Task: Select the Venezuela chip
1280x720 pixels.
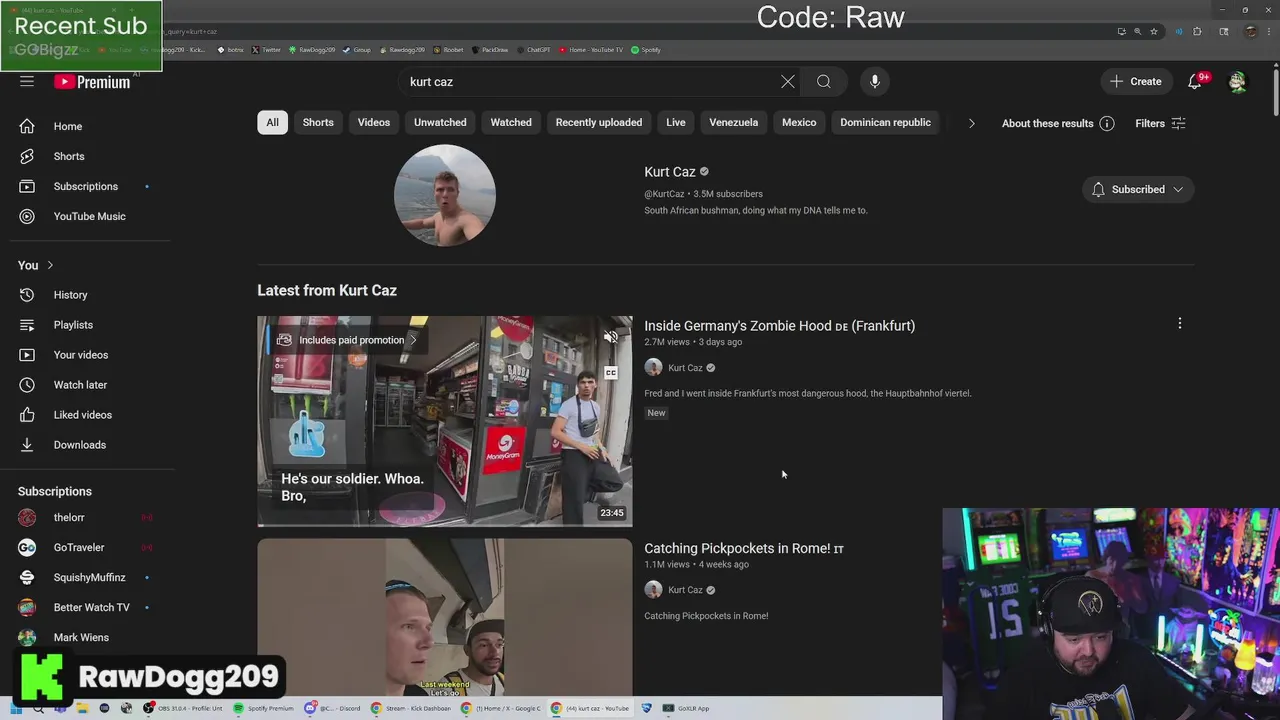Action: coord(734,122)
